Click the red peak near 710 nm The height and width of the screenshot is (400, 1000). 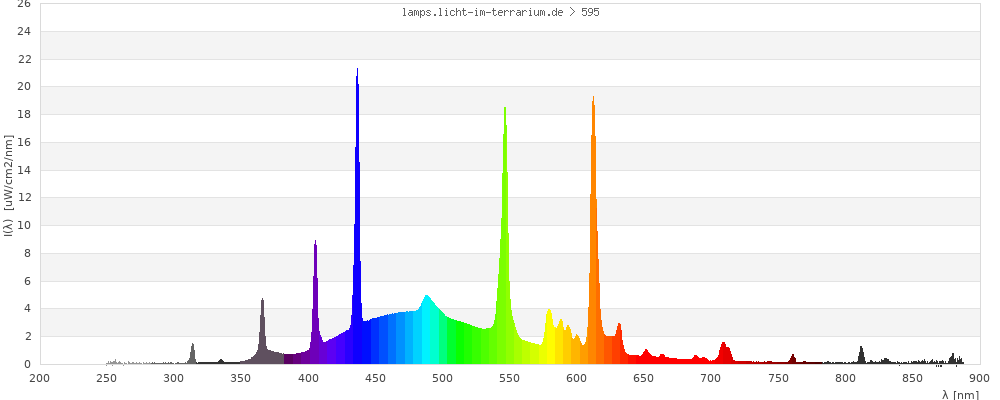coord(723,353)
